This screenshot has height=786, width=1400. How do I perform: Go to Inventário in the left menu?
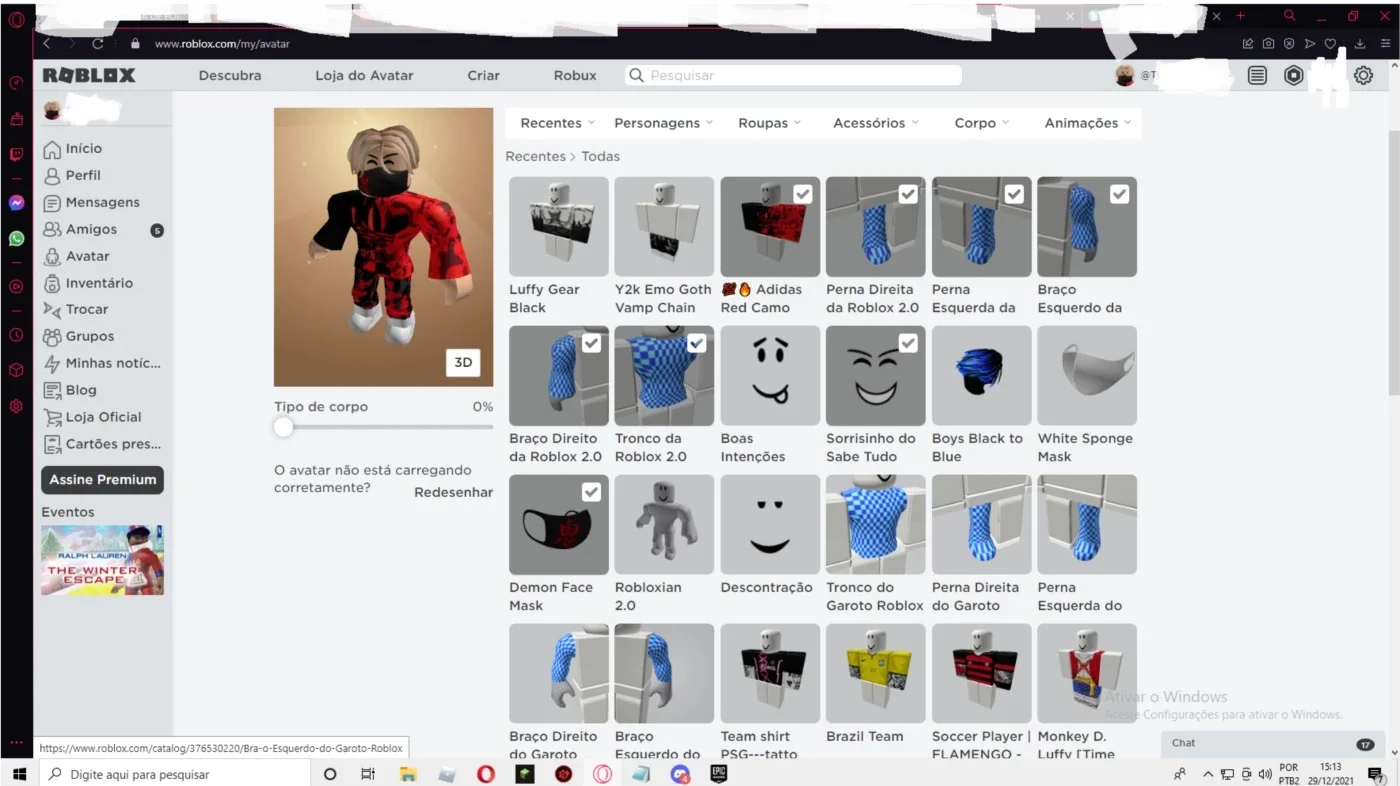pos(88,283)
